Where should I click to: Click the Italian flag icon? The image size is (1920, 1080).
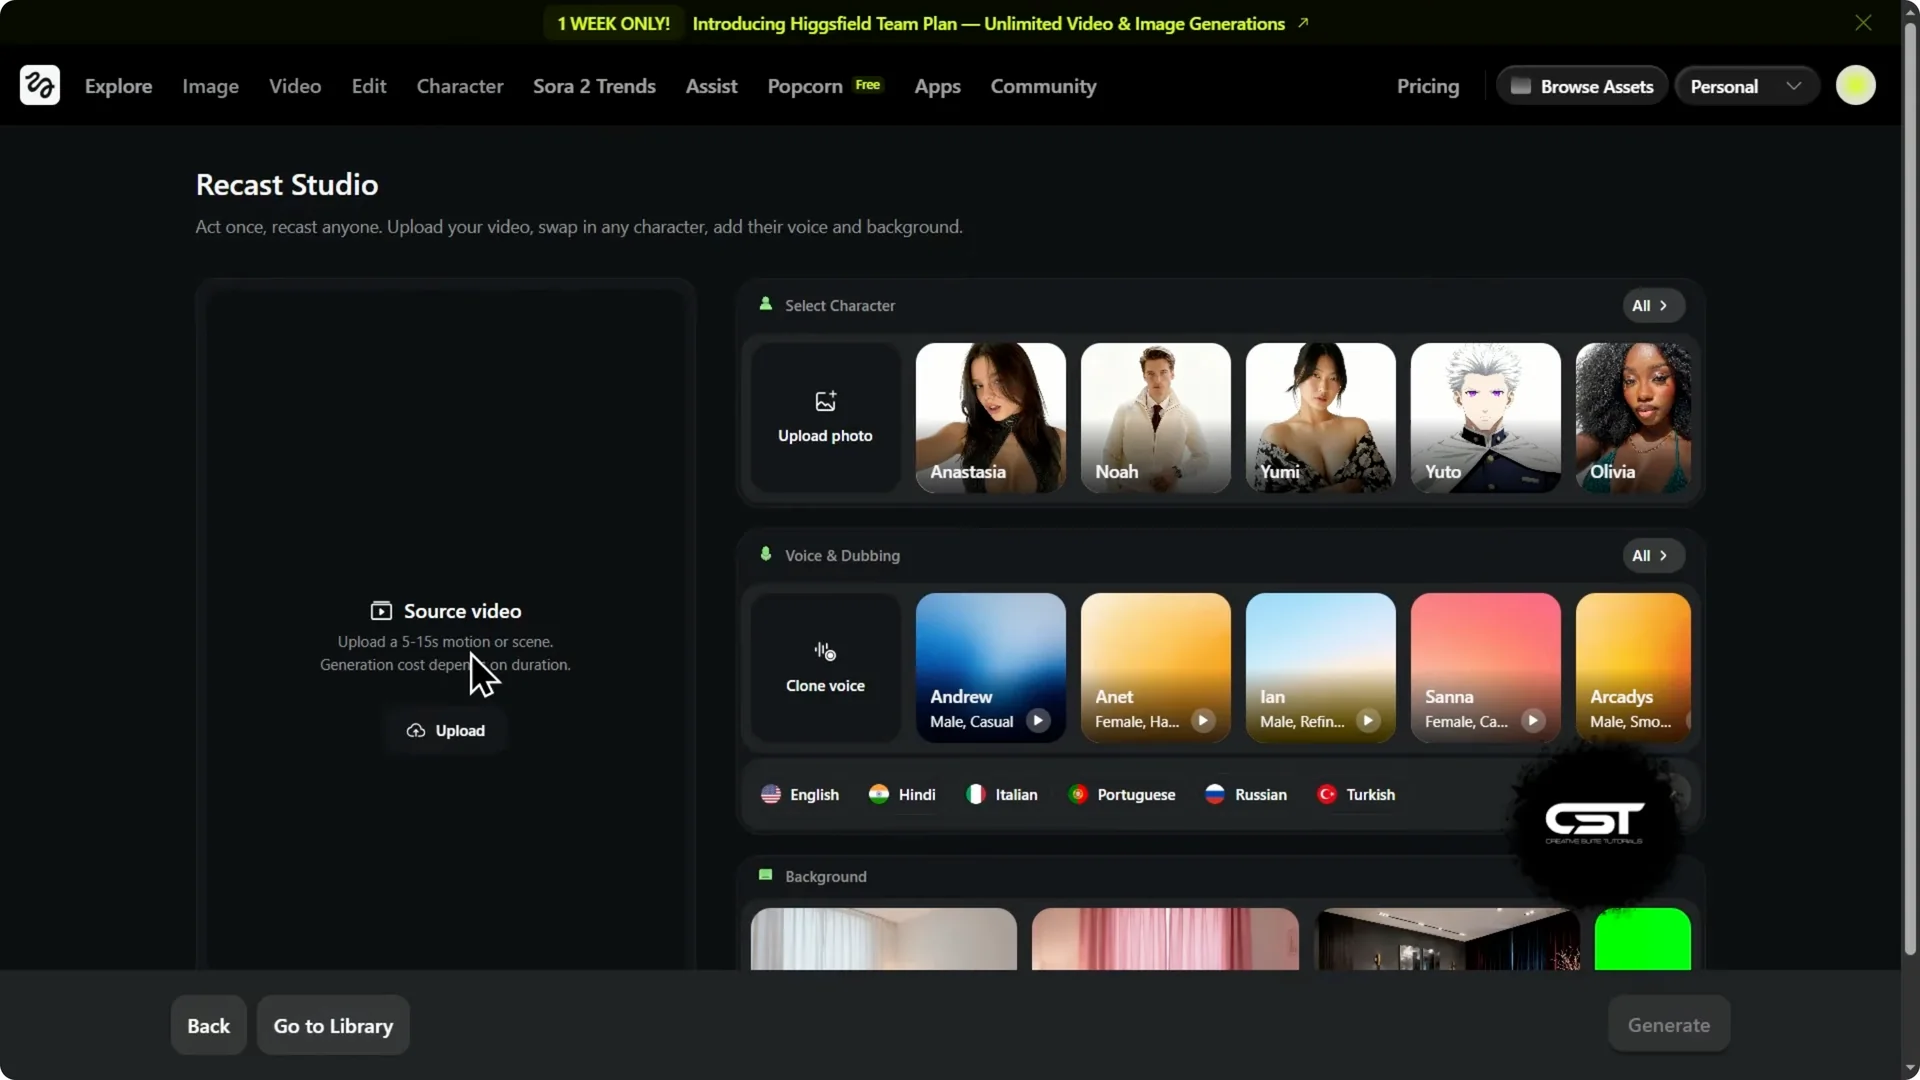pos(977,793)
